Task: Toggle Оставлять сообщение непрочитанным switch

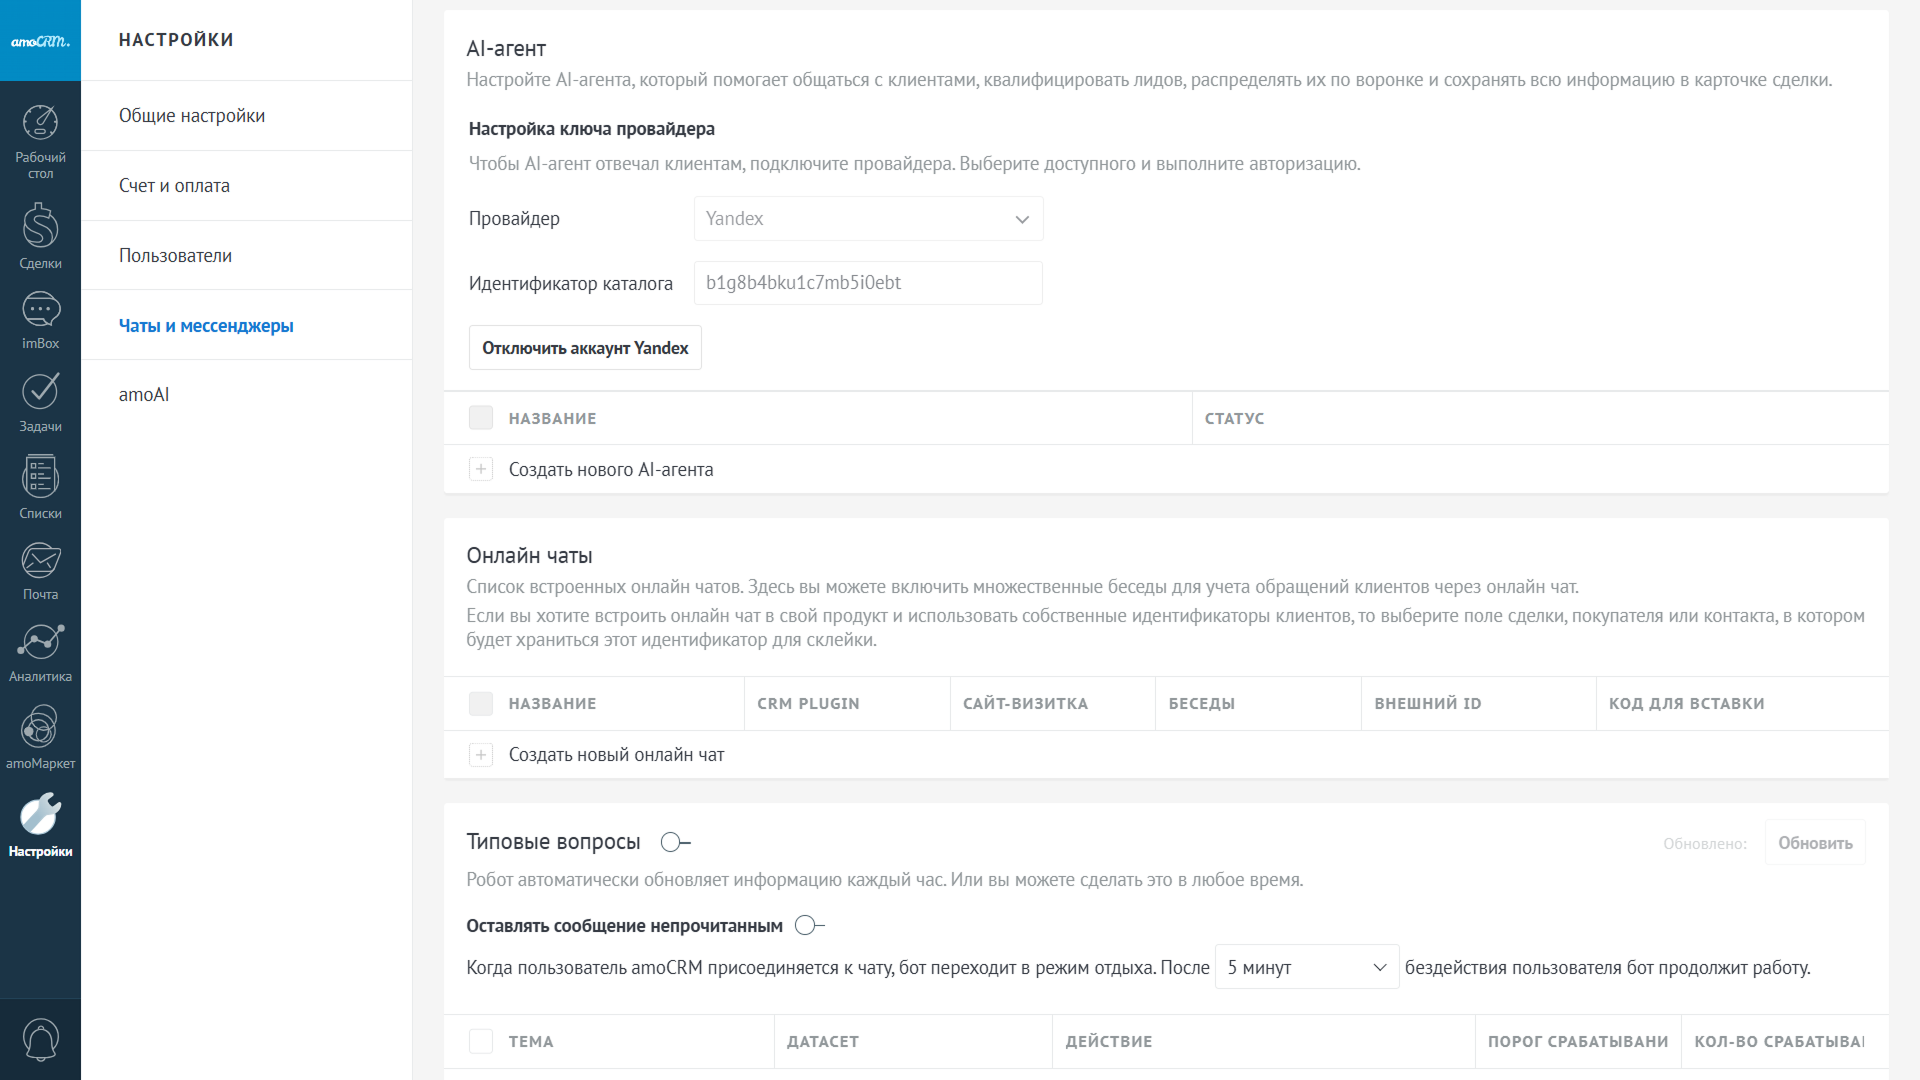Action: coord(809,925)
